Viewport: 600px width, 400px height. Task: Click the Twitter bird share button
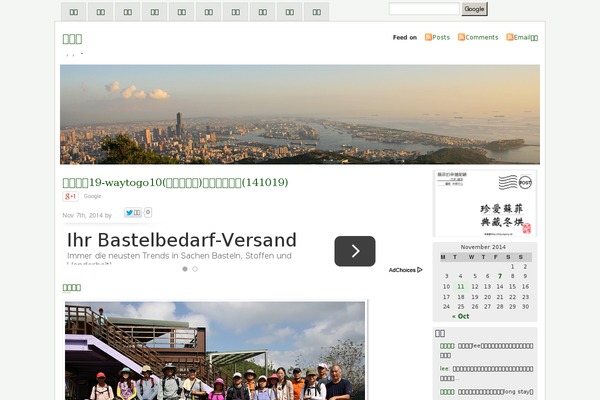point(133,212)
